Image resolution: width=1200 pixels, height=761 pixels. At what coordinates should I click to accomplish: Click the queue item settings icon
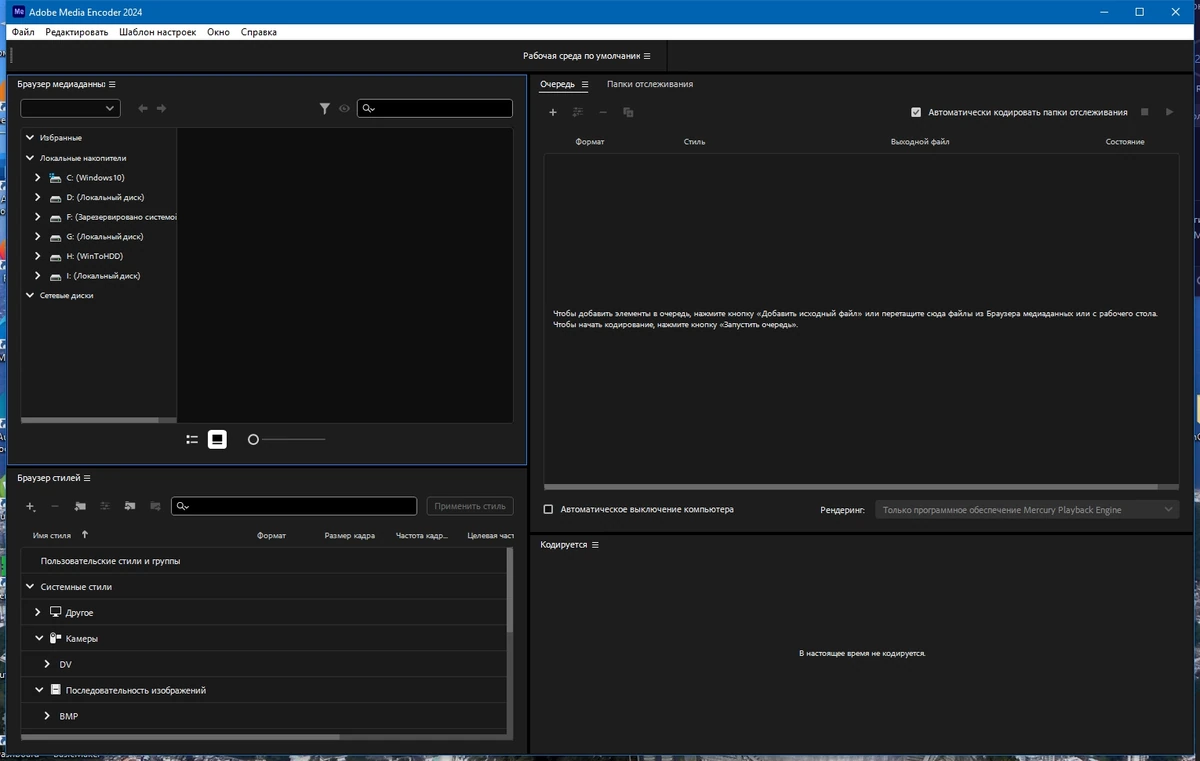[x=578, y=112]
